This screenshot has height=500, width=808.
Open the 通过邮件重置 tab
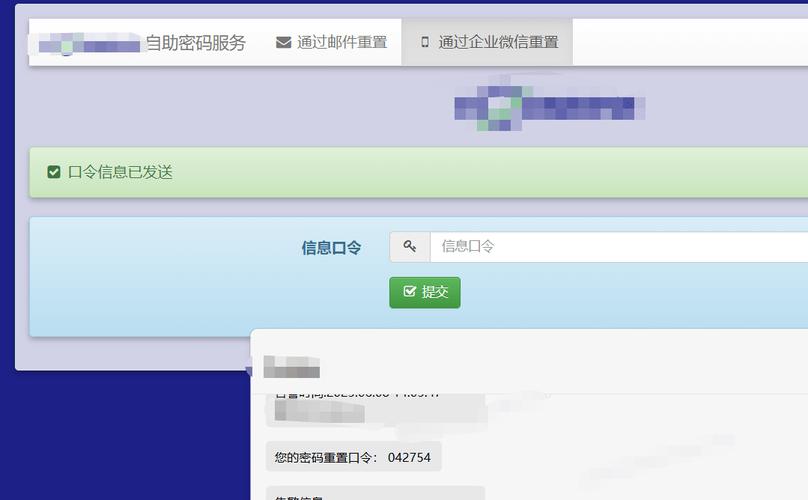click(331, 42)
